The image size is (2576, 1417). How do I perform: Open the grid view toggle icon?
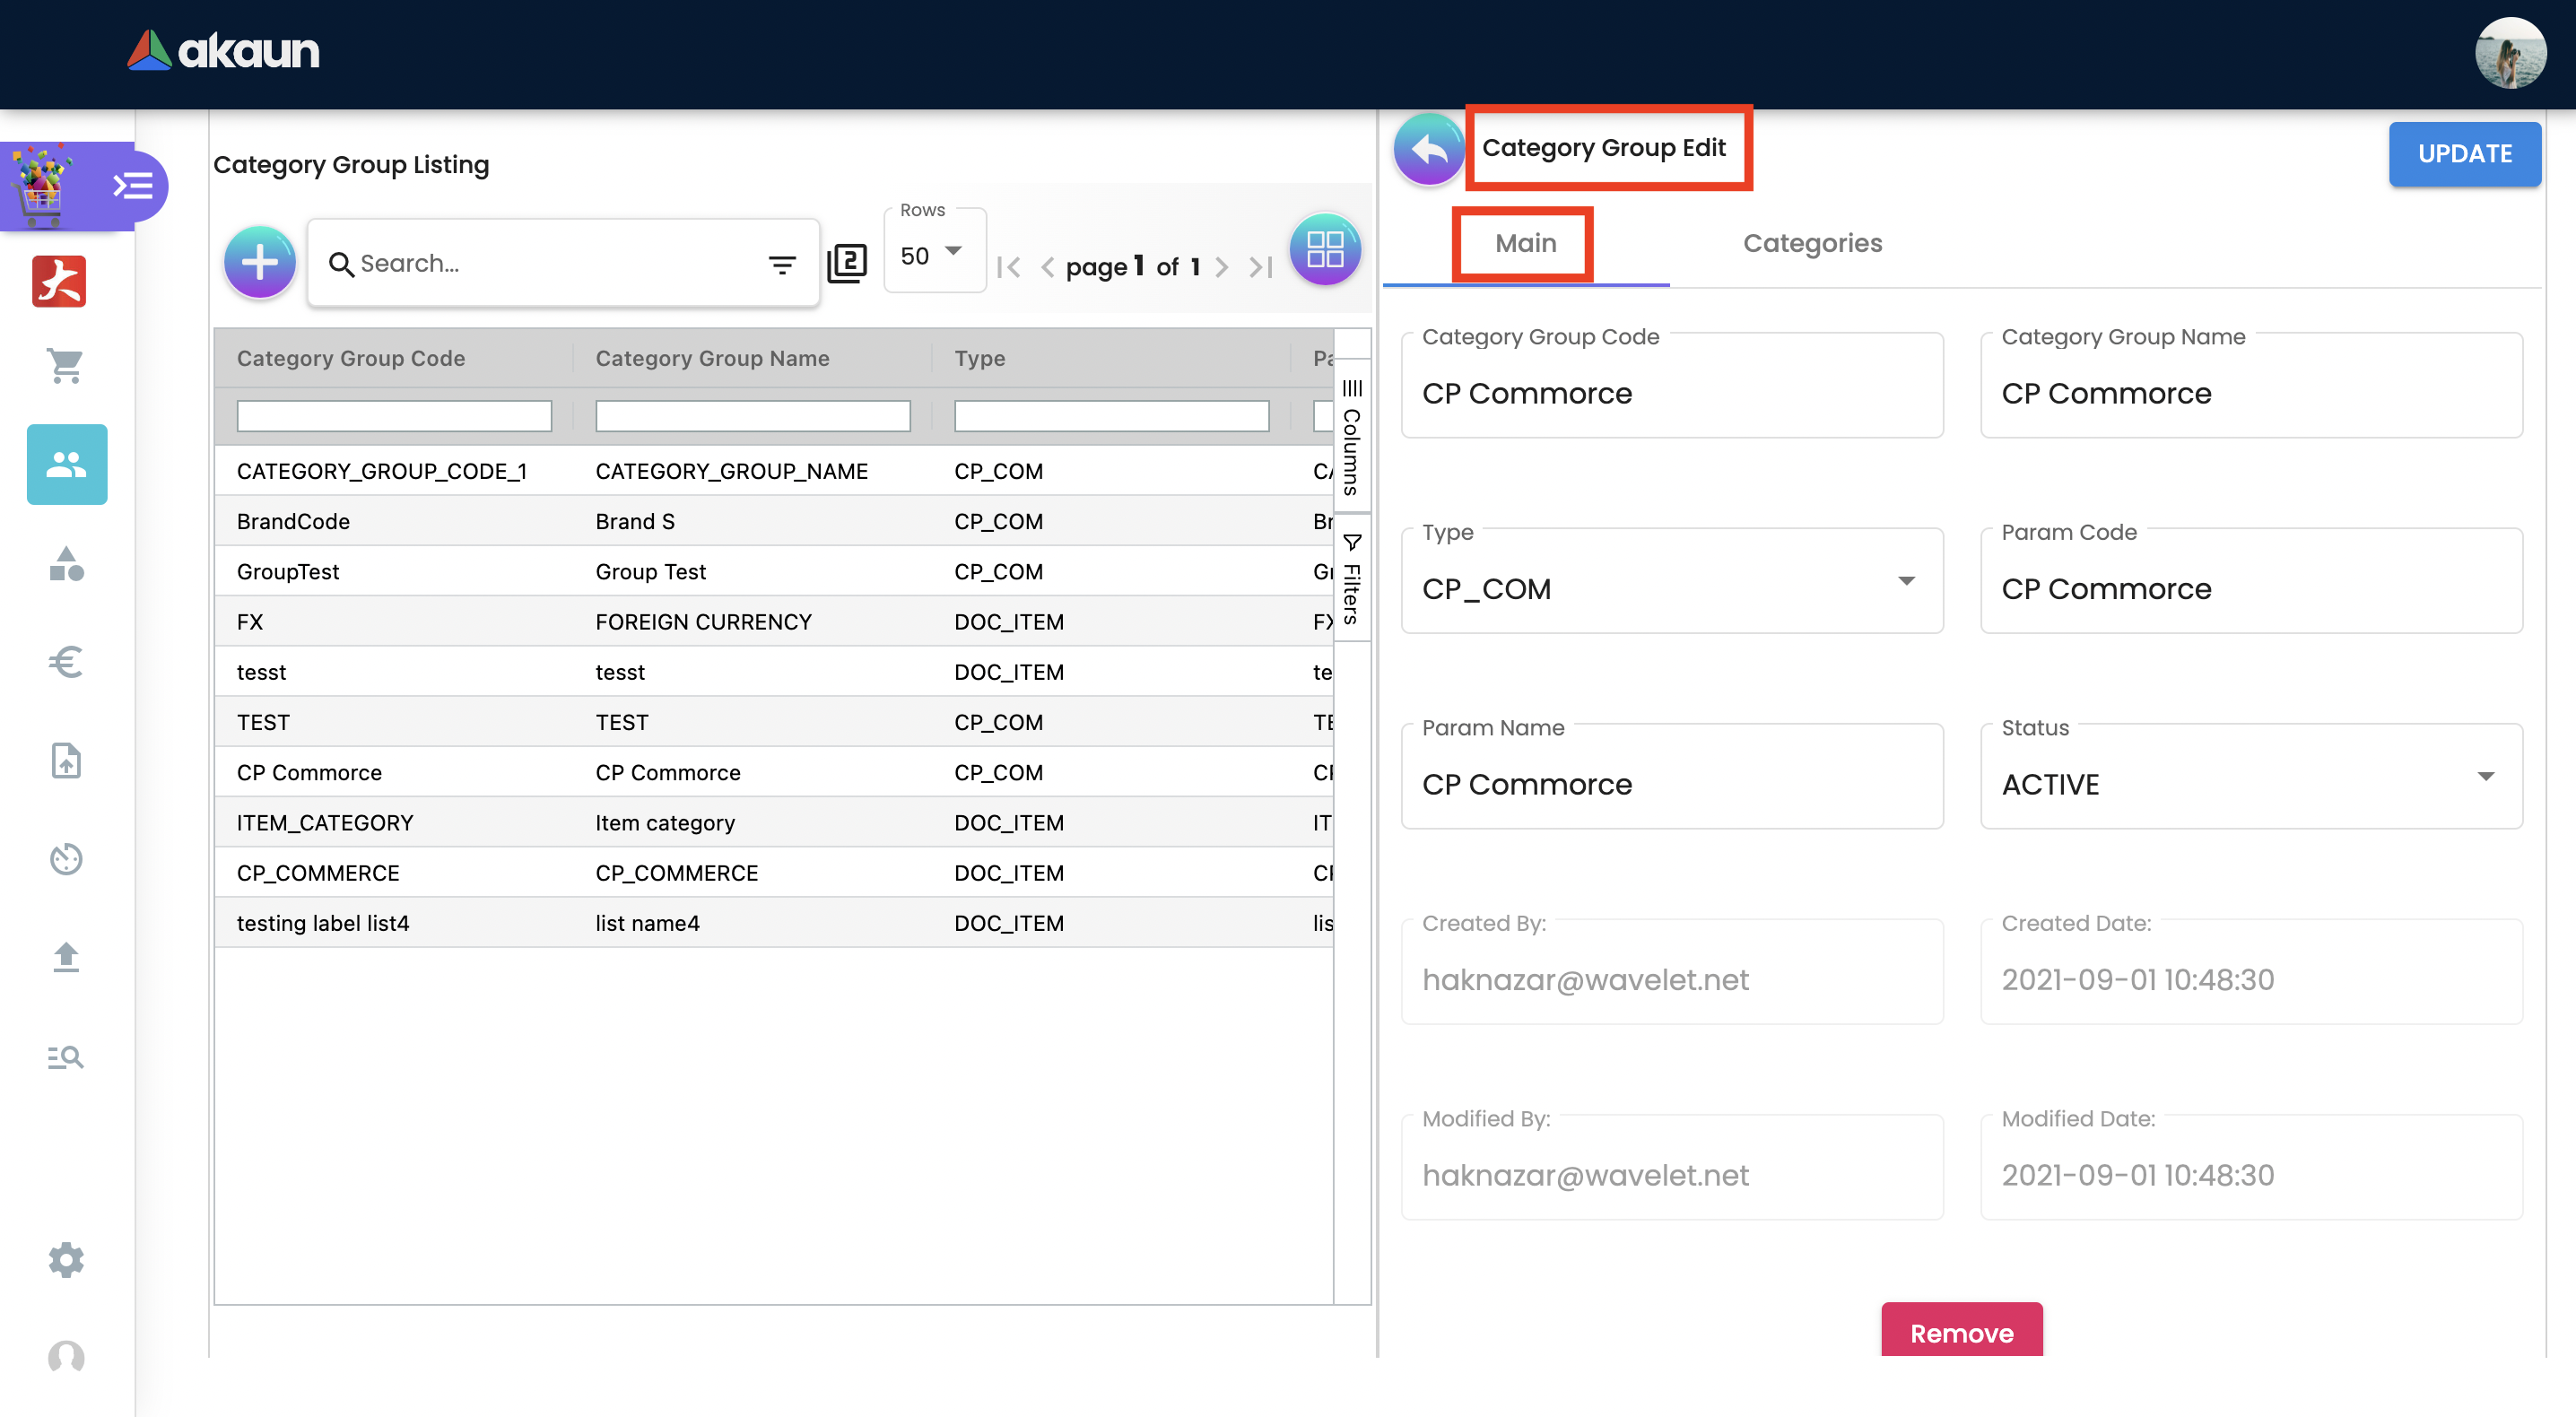(1324, 249)
